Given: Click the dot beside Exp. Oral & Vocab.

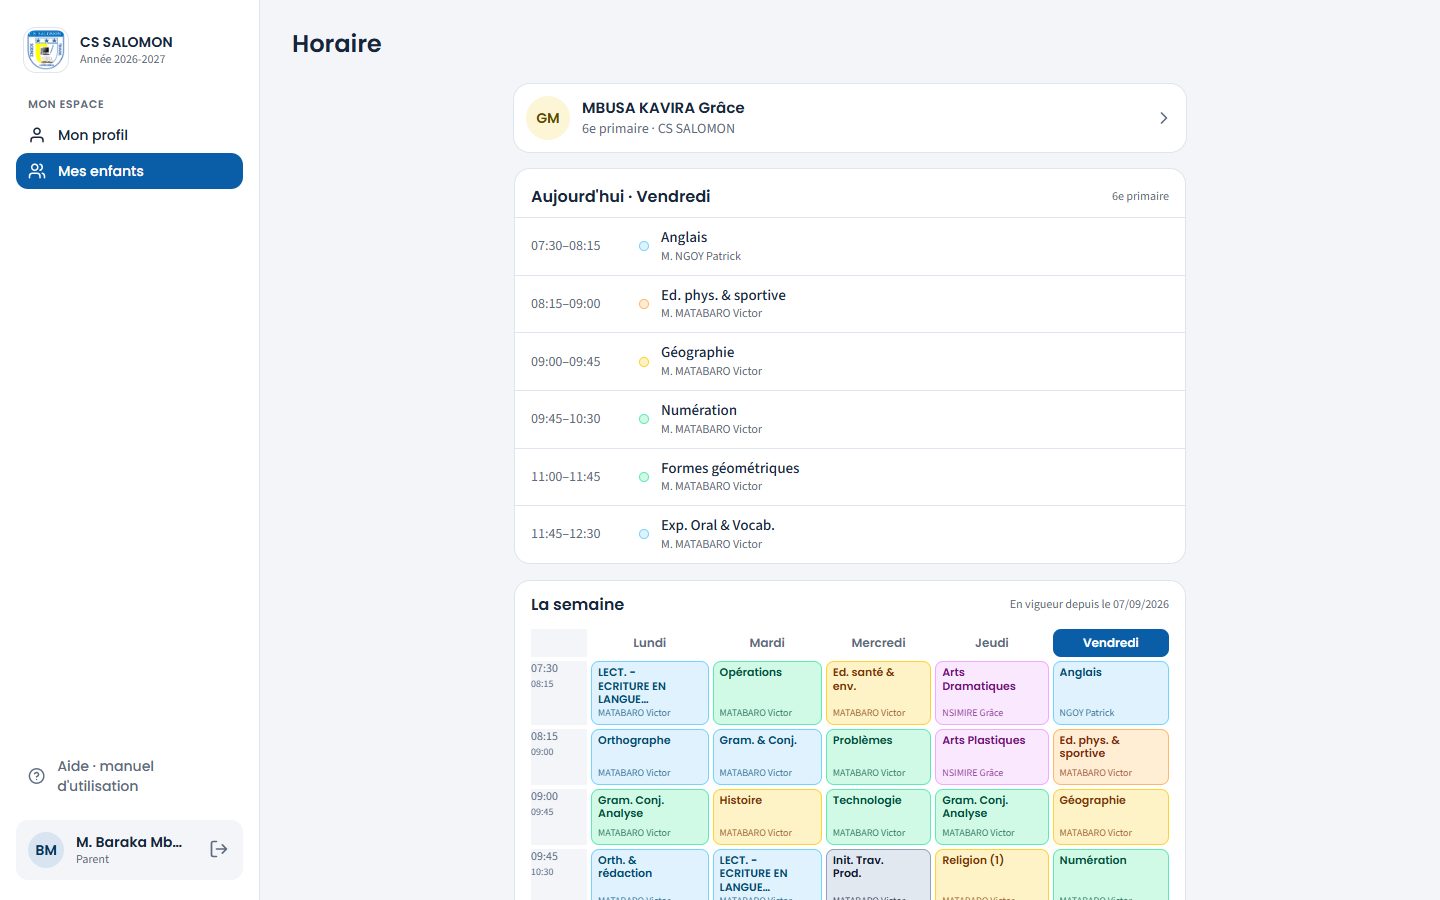Looking at the screenshot, I should coord(644,534).
